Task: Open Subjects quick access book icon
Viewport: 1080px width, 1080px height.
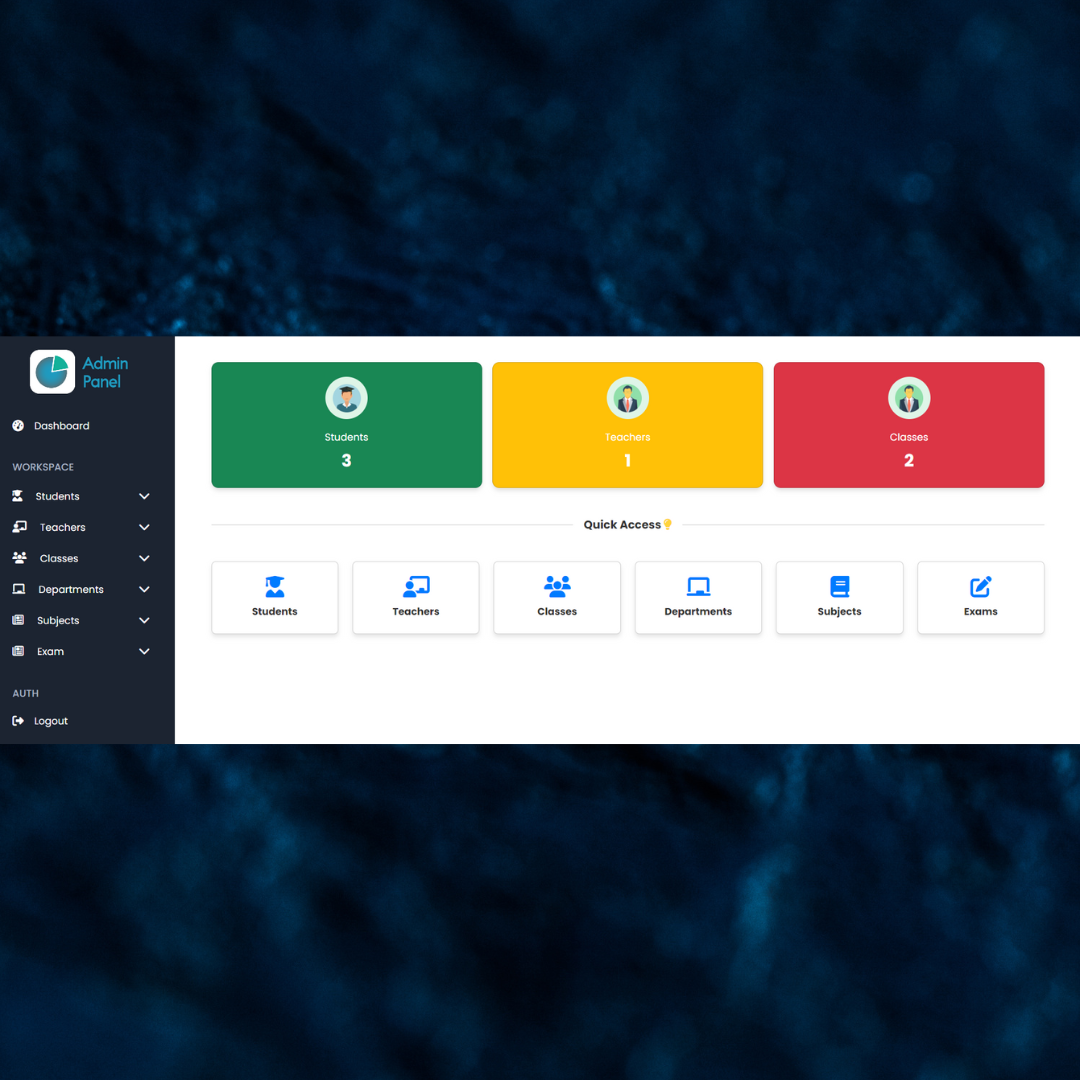Action: [x=840, y=587]
